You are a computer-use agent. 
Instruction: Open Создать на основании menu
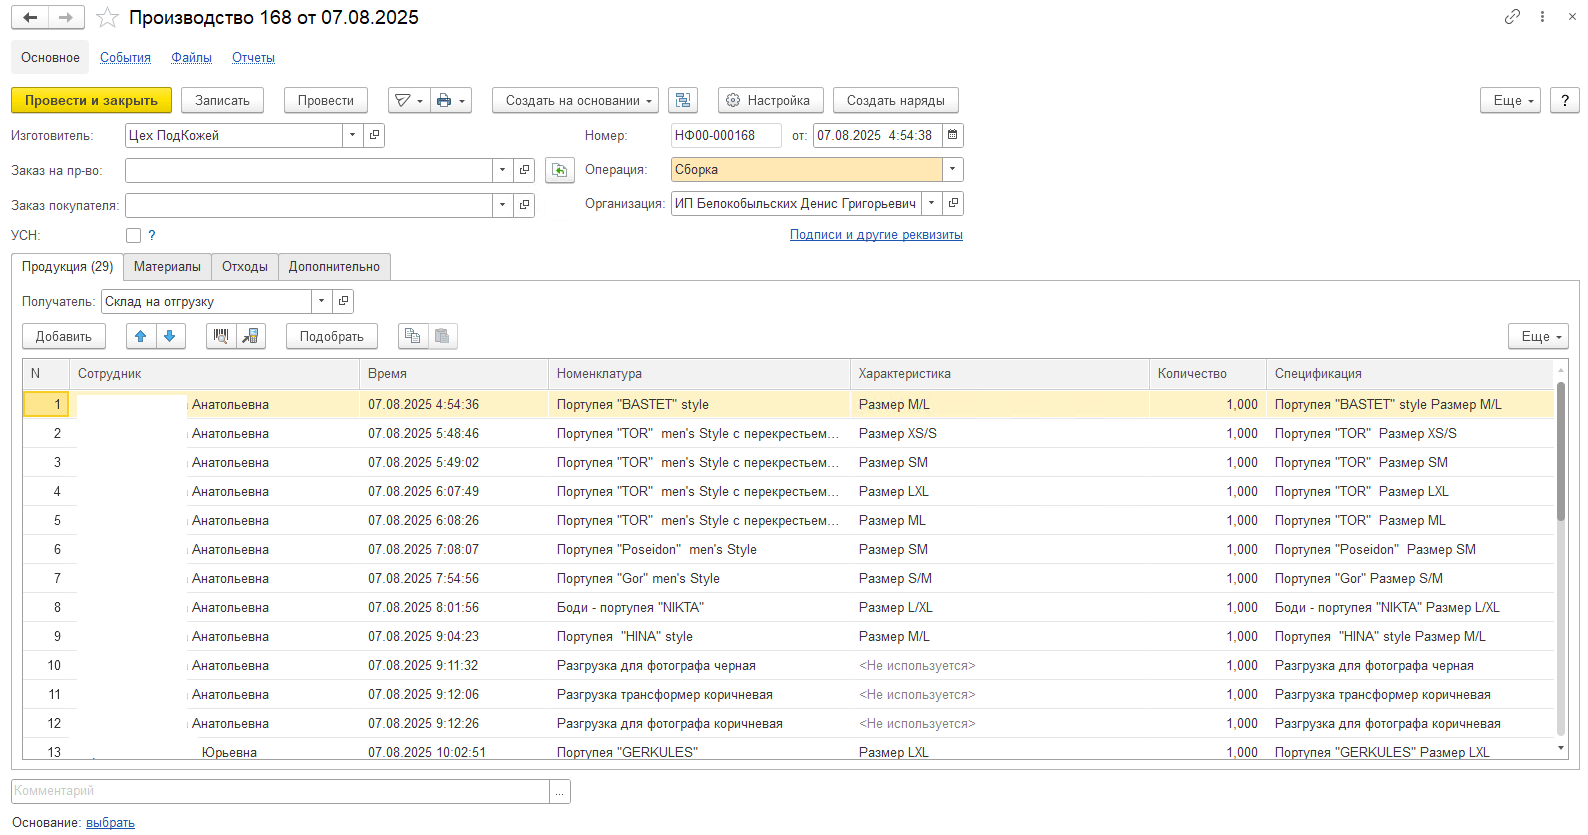coord(575,101)
